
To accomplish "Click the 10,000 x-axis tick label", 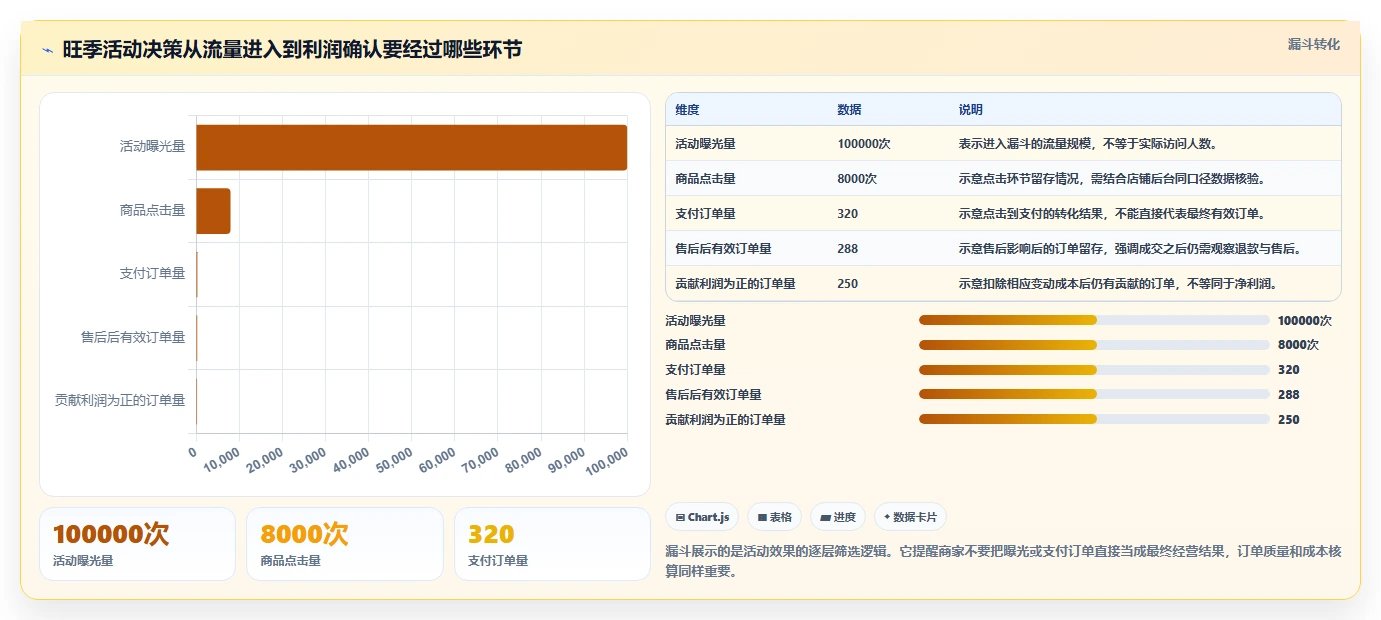I will click(x=223, y=461).
